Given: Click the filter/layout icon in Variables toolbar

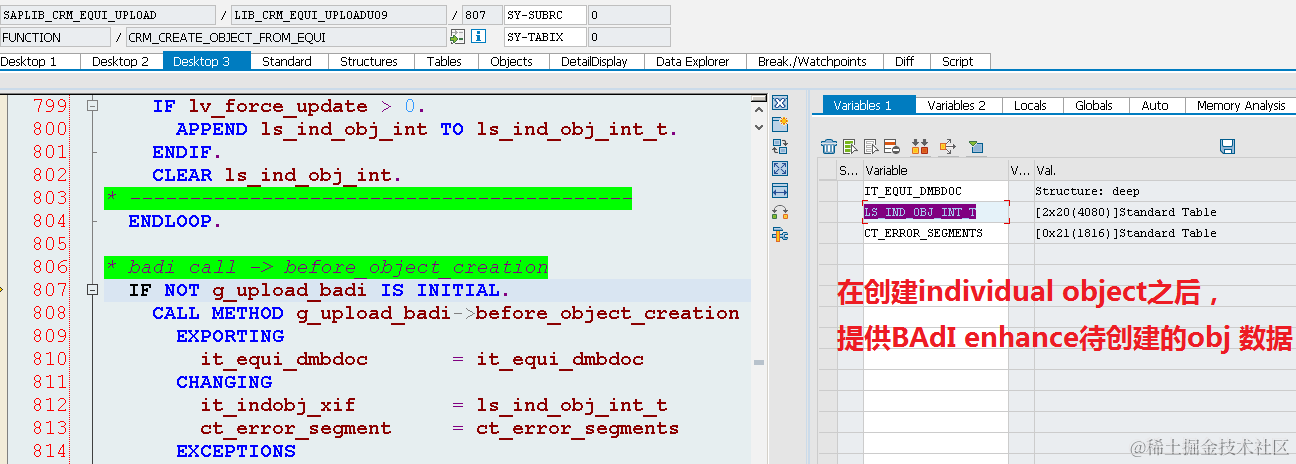Looking at the screenshot, I should [976, 147].
